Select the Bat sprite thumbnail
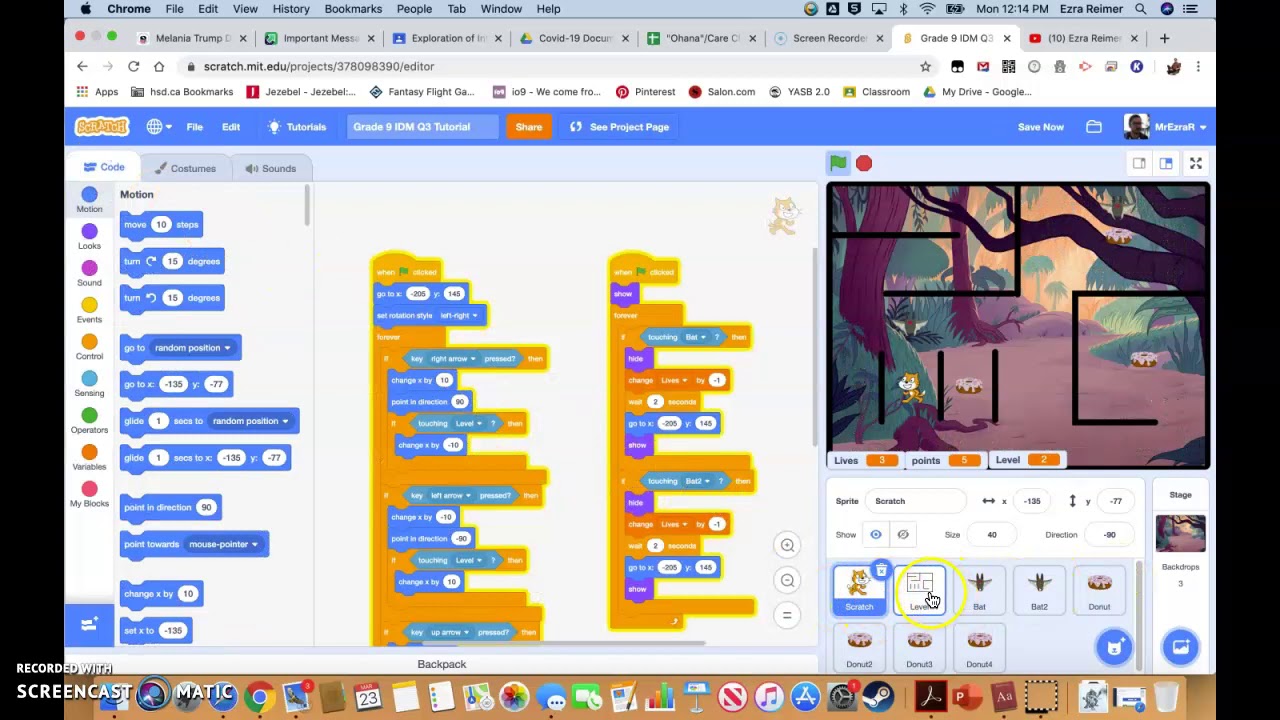The image size is (1280, 720). (x=979, y=589)
